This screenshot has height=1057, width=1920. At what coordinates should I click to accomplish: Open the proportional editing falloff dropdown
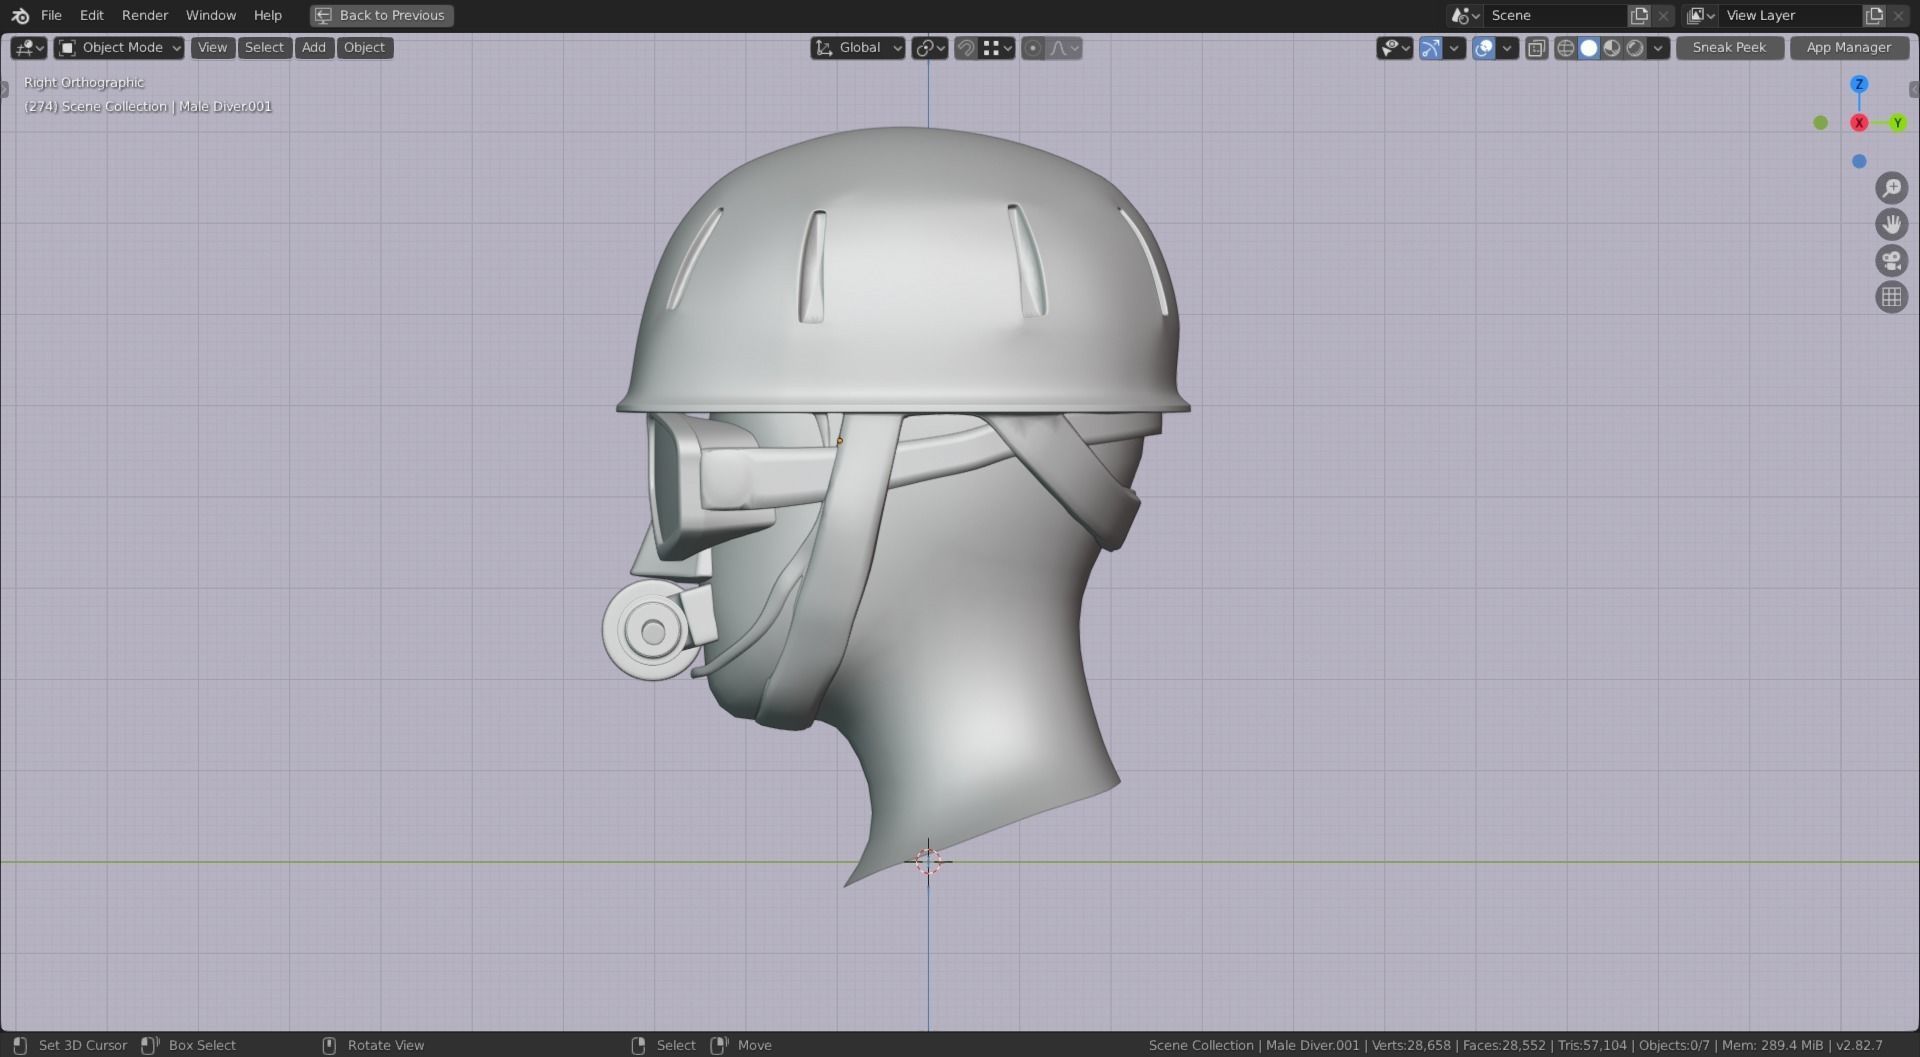(x=1064, y=47)
